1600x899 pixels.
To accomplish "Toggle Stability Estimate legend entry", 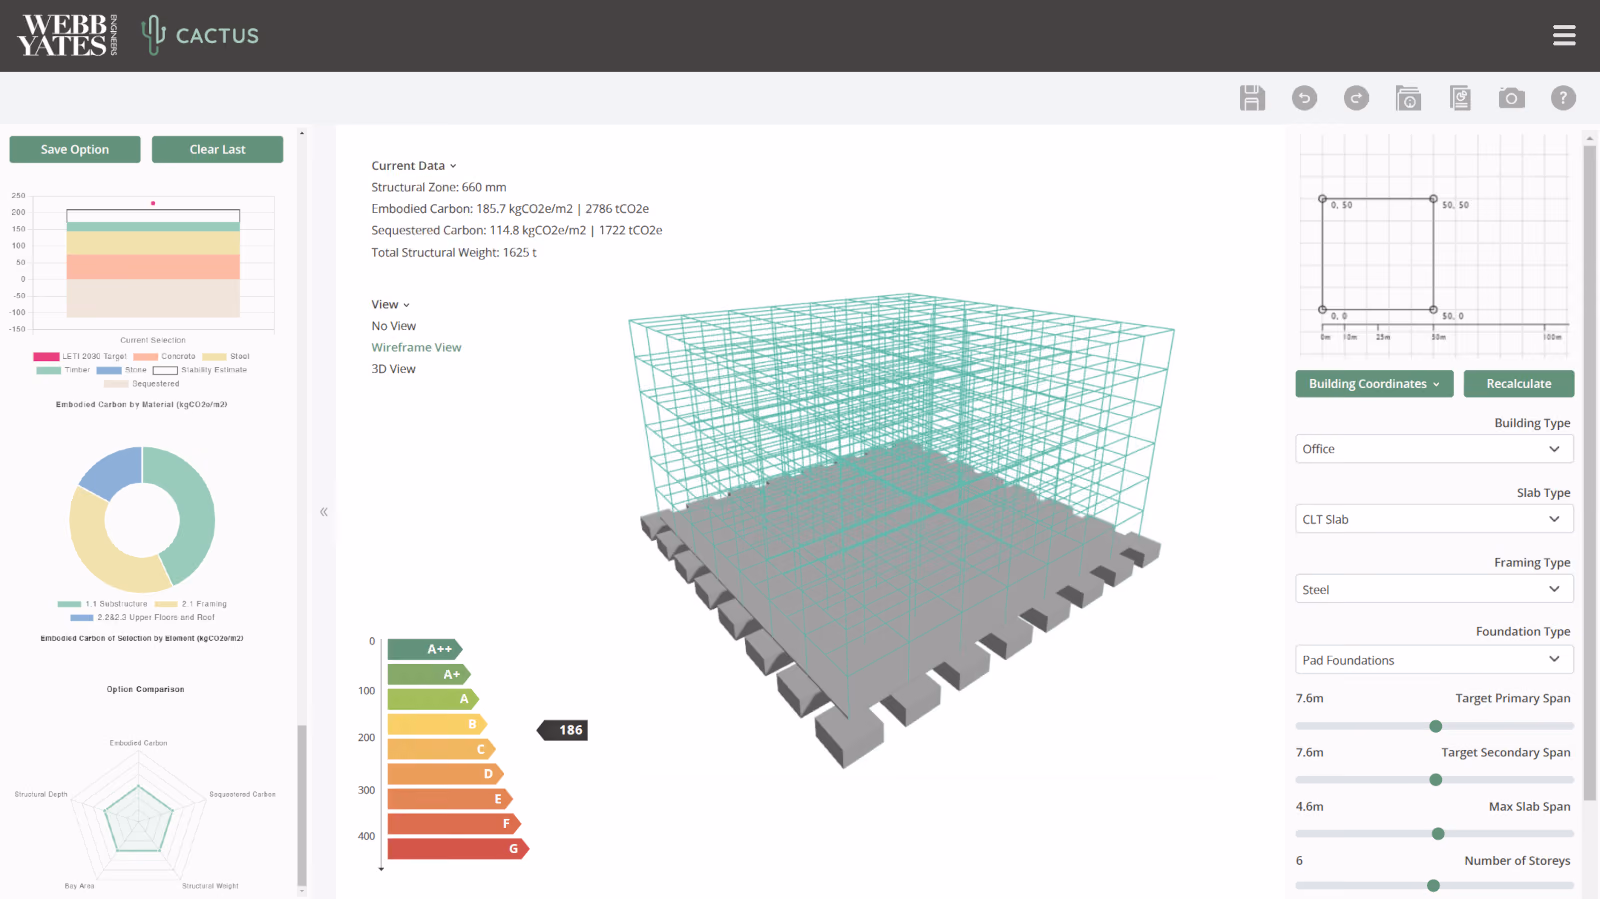I will [200, 370].
